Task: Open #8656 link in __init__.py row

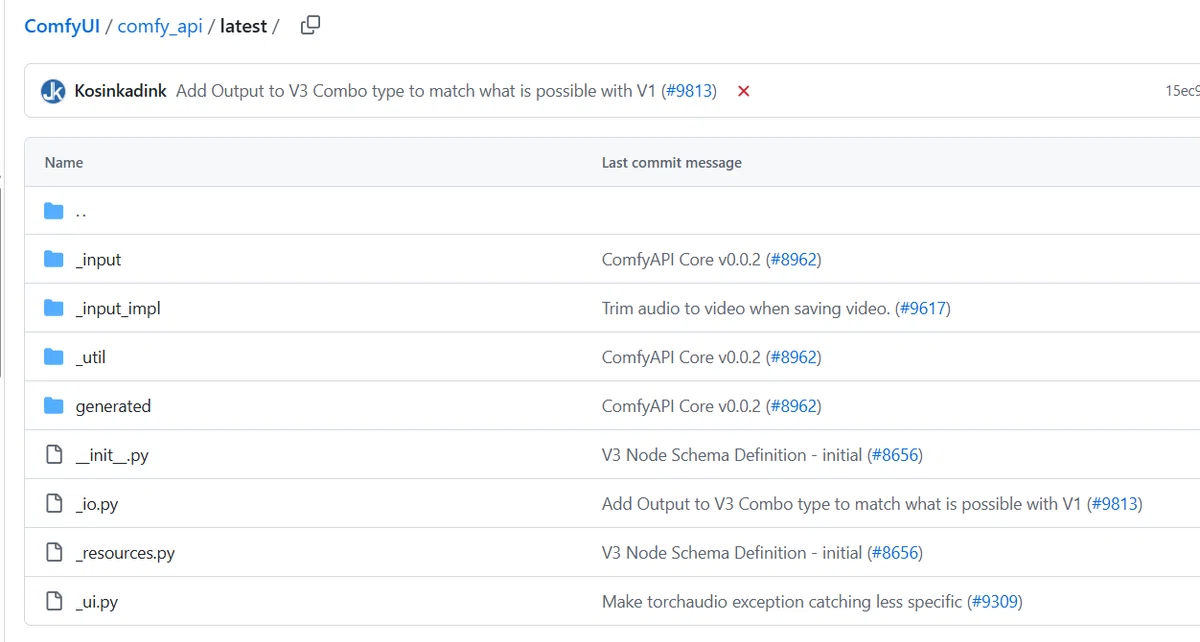Action: click(895, 455)
